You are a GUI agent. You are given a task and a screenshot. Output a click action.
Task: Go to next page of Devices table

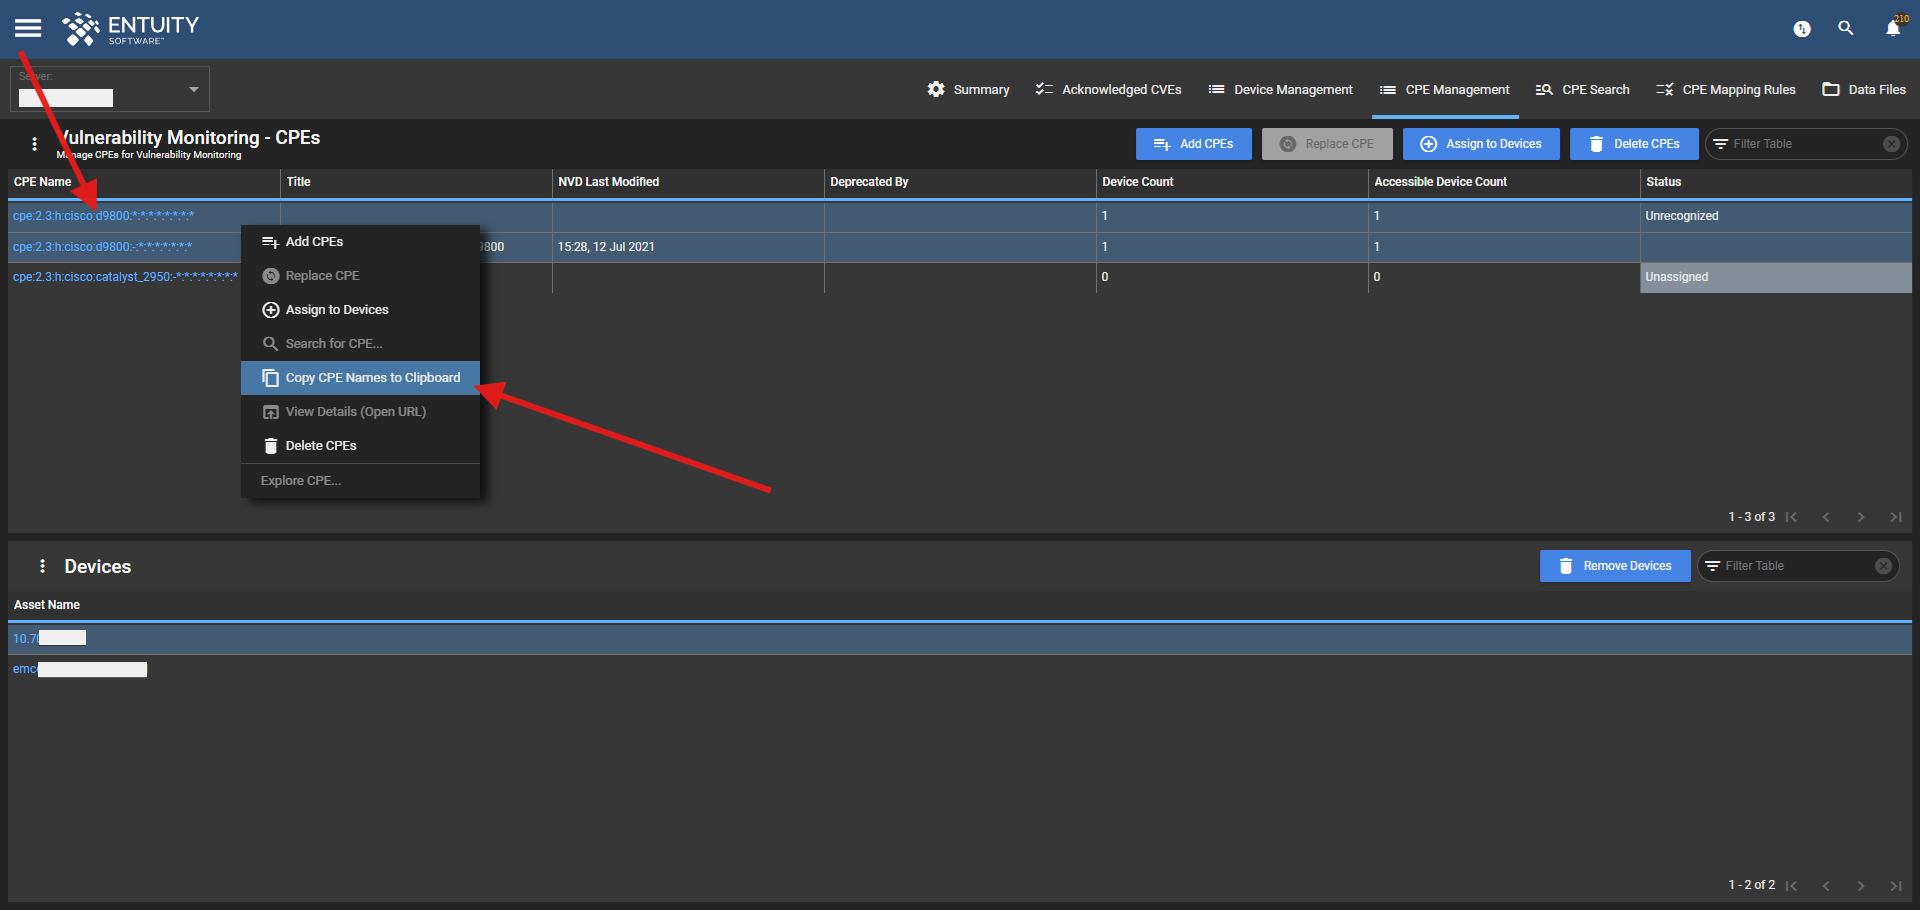(x=1861, y=885)
